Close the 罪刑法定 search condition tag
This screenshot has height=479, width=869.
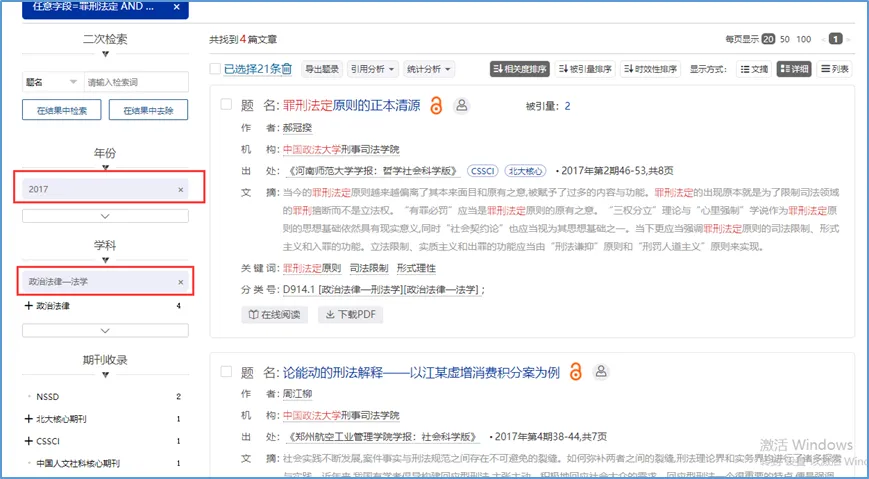pyautogui.click(x=176, y=7)
